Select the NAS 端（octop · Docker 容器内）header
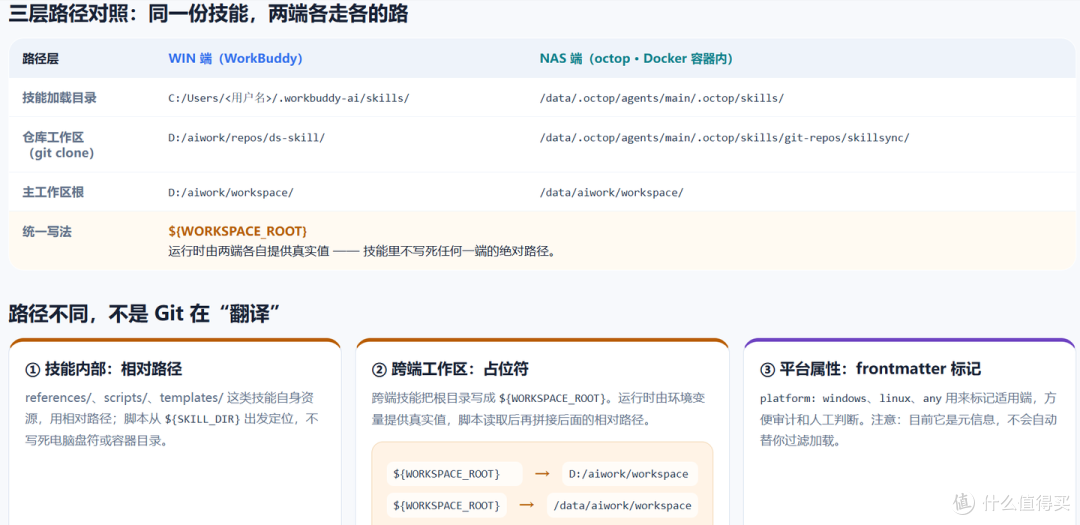This screenshot has width=1080, height=525. [x=636, y=59]
